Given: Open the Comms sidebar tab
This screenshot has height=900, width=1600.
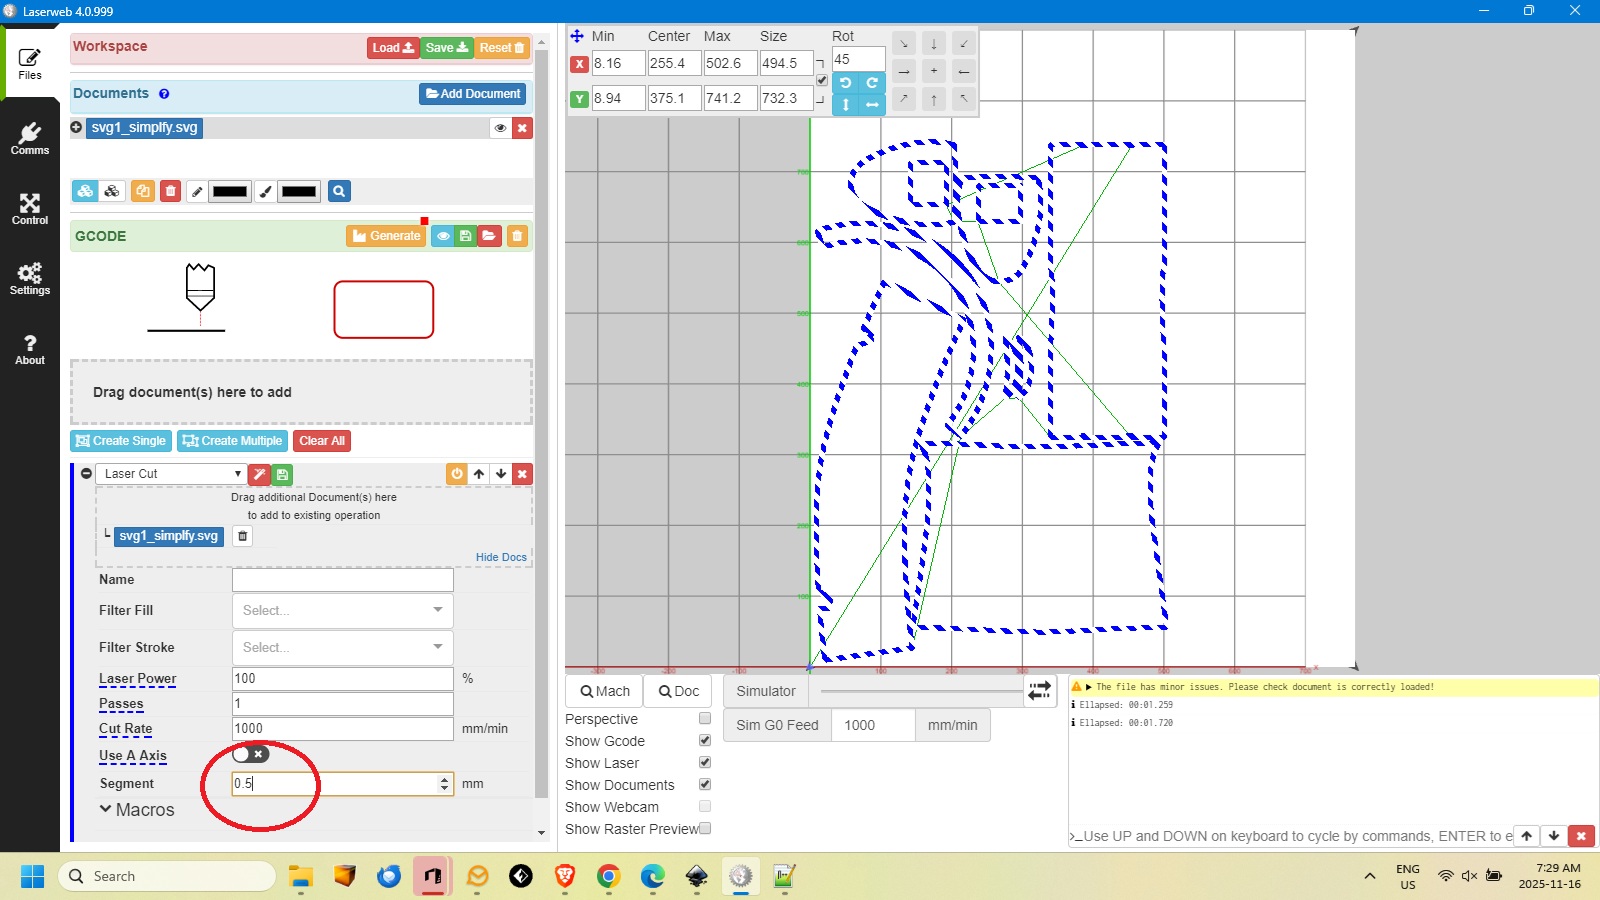Looking at the screenshot, I should pyautogui.click(x=30, y=138).
